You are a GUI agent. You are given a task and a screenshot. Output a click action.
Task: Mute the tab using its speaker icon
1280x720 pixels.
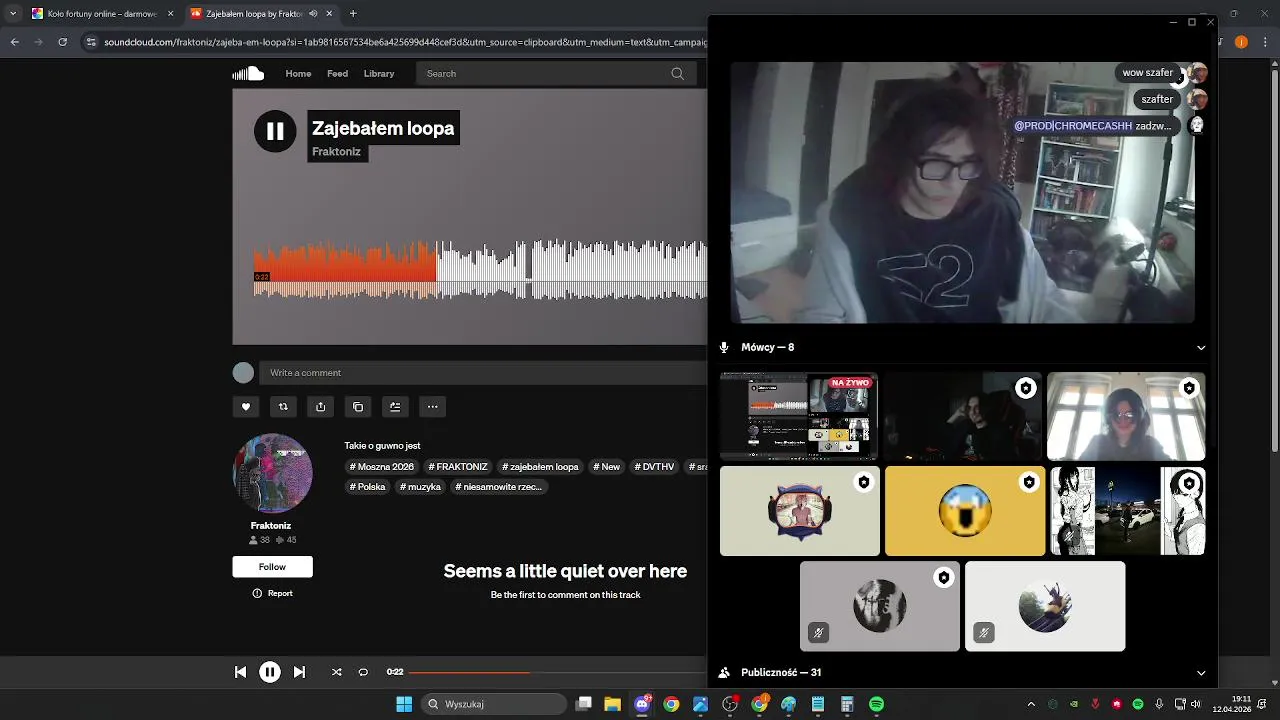314,14
